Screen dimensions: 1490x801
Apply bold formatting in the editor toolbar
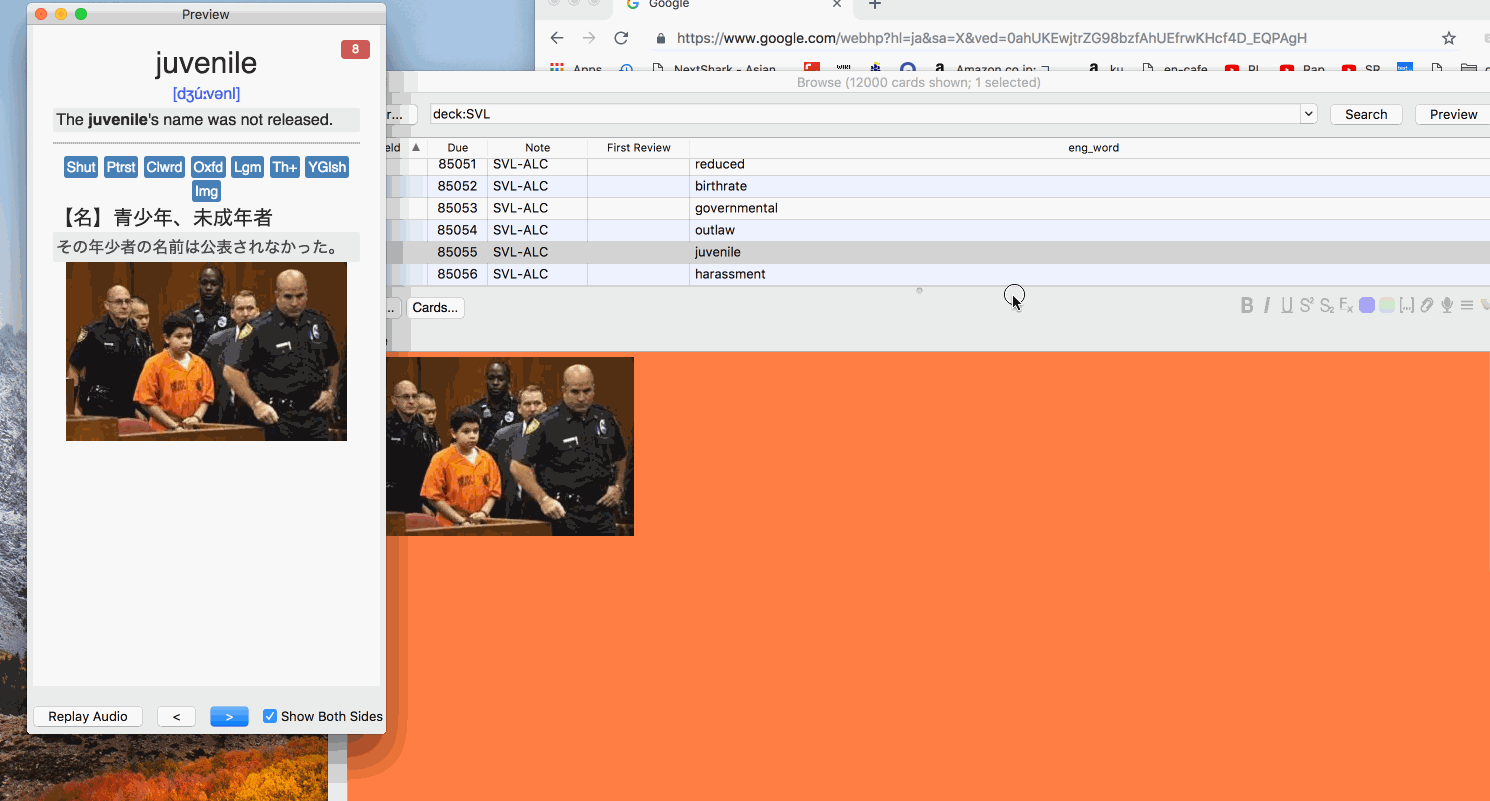(x=1246, y=306)
